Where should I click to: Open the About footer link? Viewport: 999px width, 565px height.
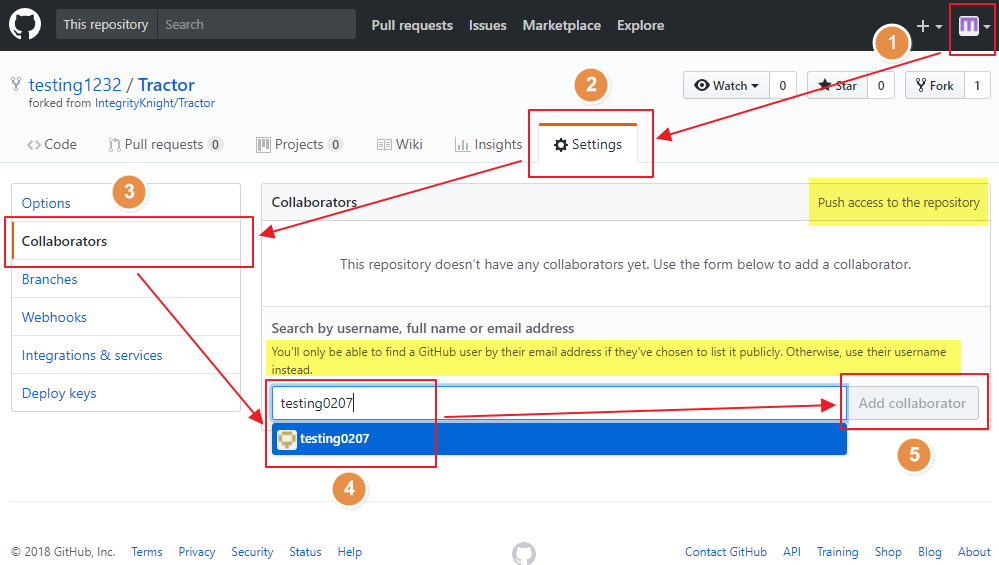pos(974,552)
